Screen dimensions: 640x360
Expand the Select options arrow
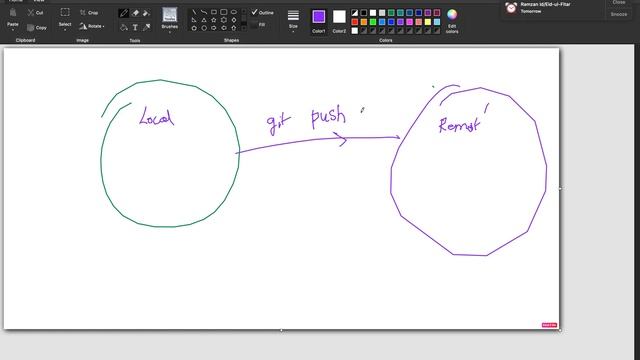pos(65,30)
